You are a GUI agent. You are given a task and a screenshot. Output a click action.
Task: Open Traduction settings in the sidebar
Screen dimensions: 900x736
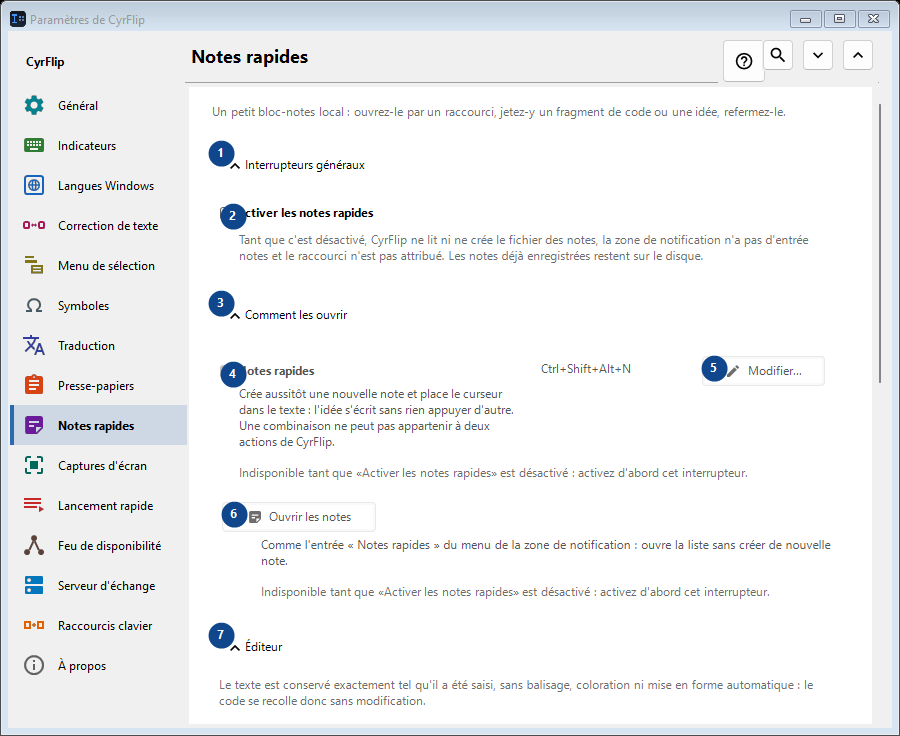(x=99, y=346)
